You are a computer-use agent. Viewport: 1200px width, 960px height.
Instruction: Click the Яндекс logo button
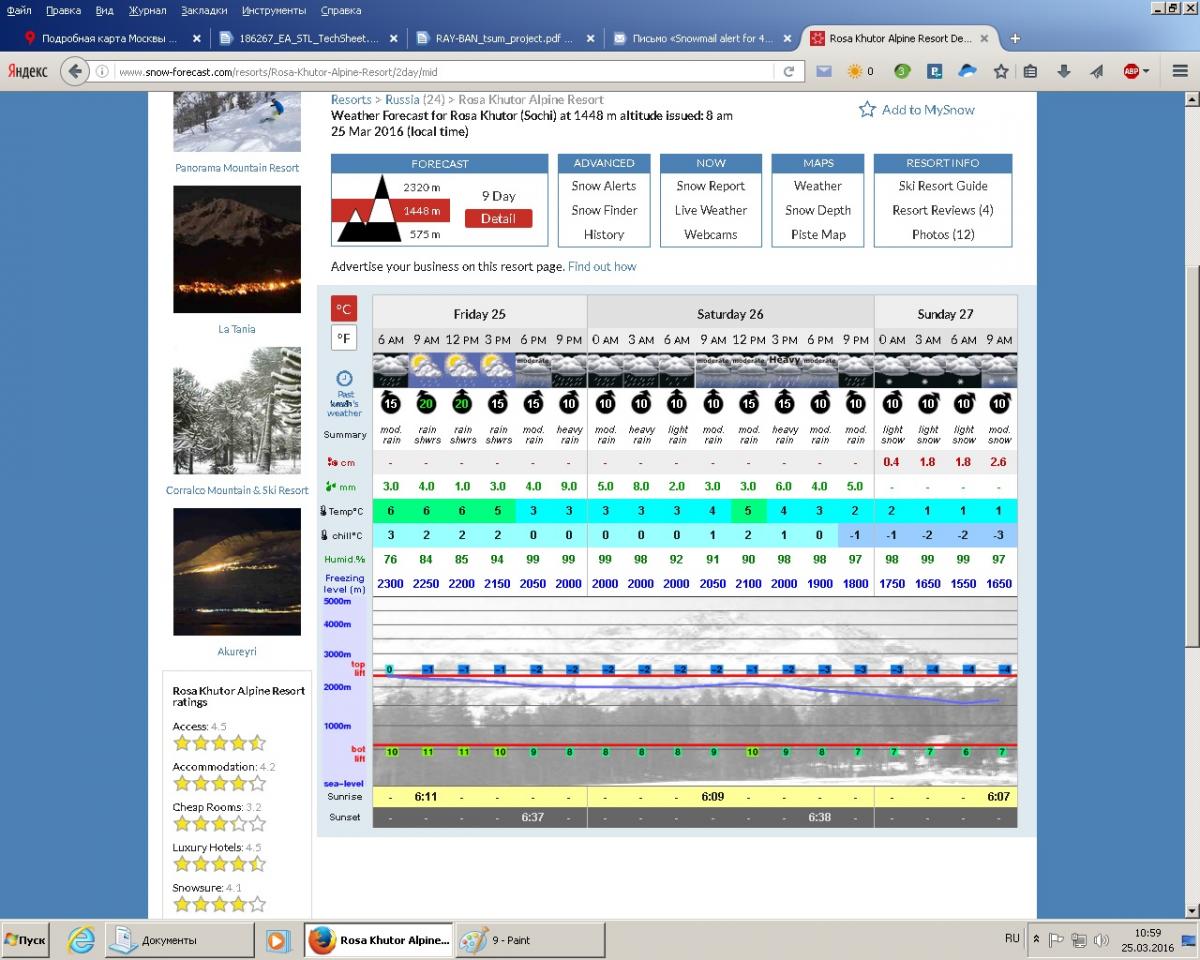pyautogui.click(x=28, y=71)
